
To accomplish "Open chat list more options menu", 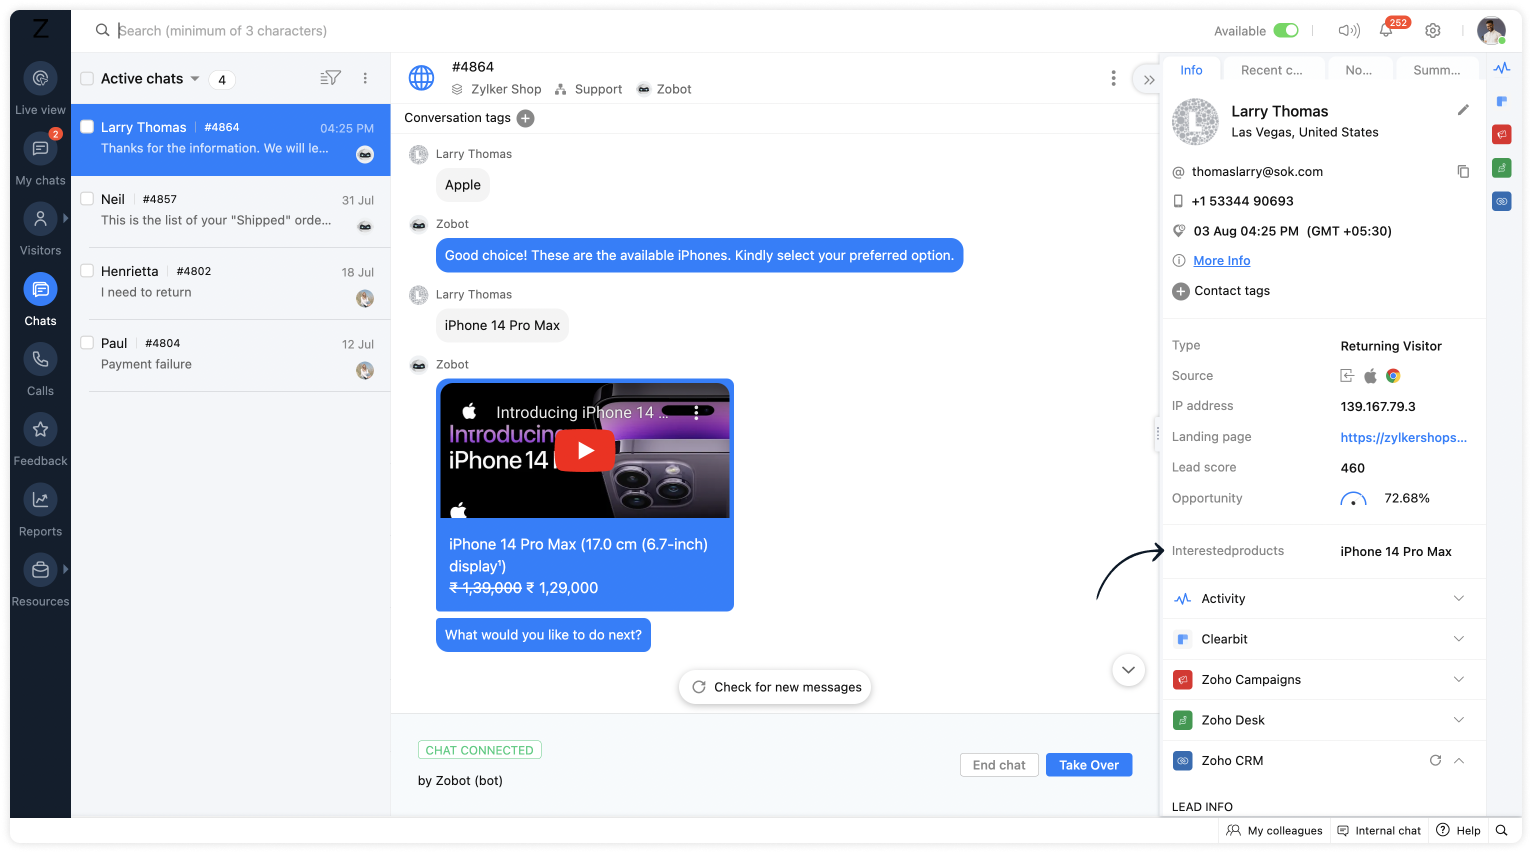I will coord(365,78).
